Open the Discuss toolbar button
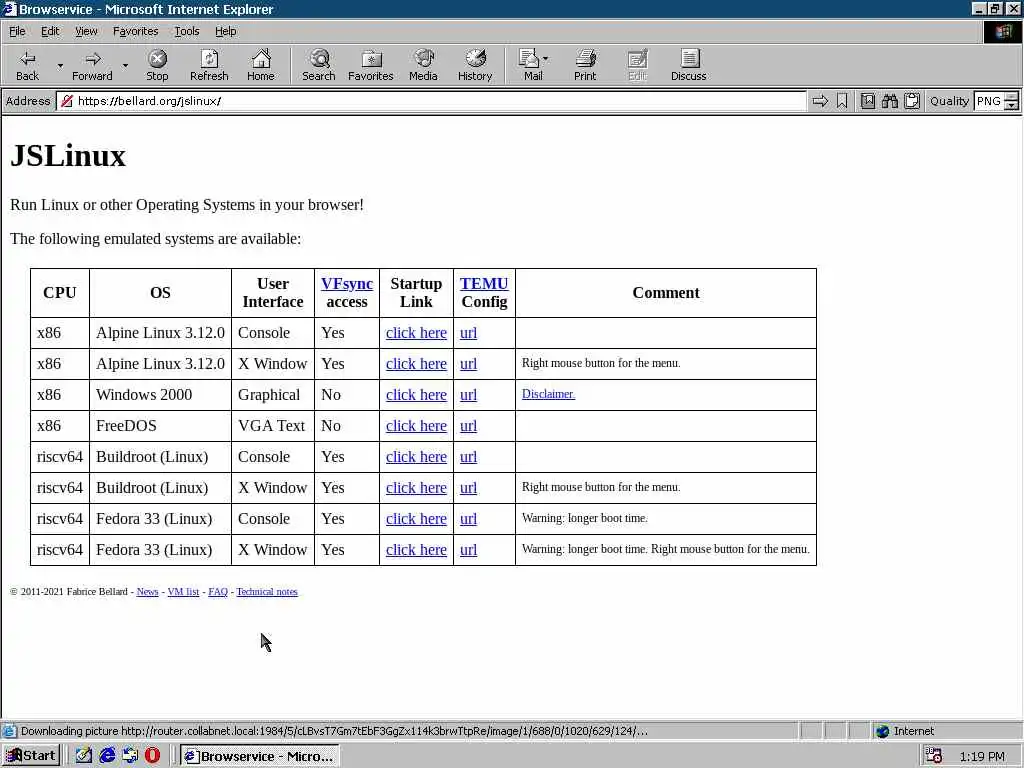This screenshot has height=768, width=1024. (688, 65)
